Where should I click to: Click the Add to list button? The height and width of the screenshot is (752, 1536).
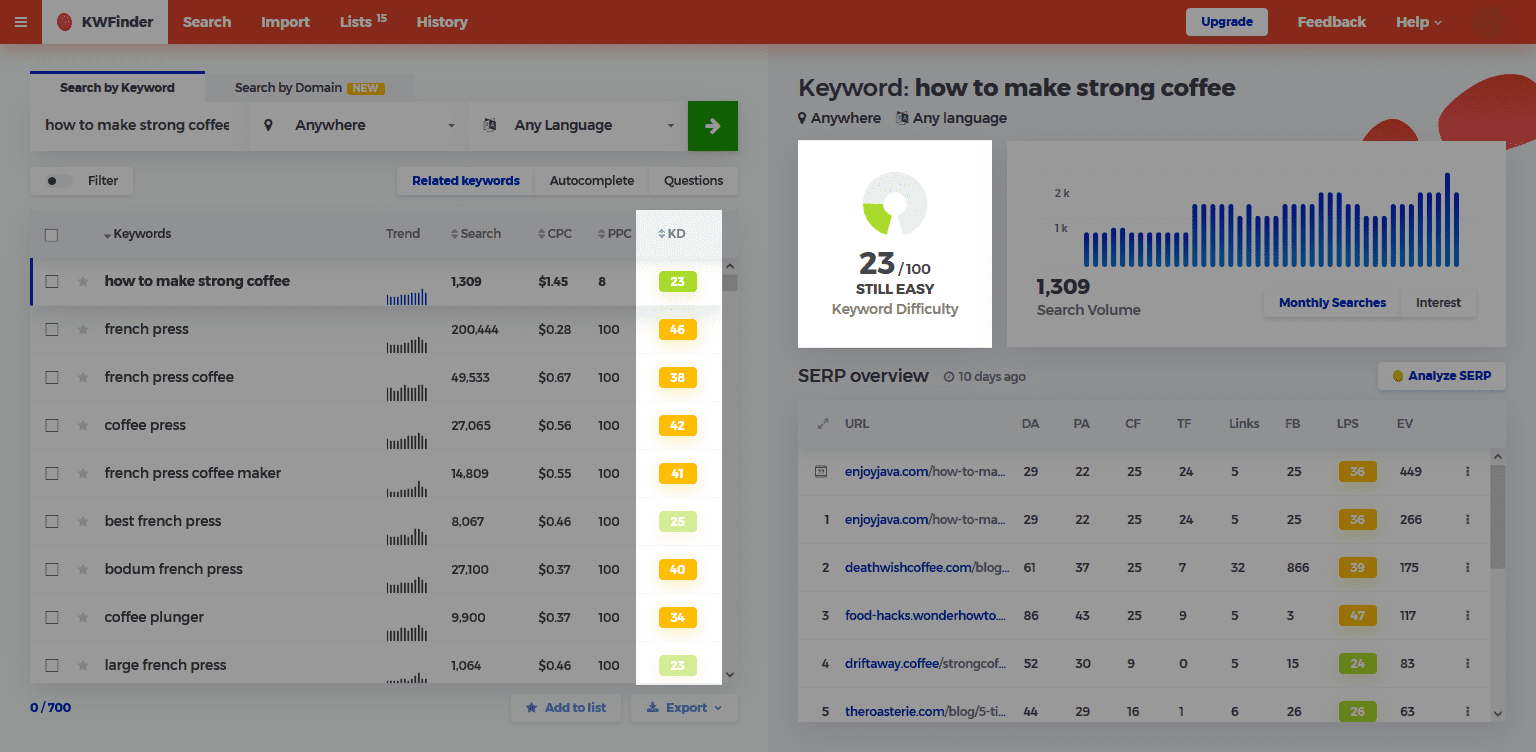565,708
